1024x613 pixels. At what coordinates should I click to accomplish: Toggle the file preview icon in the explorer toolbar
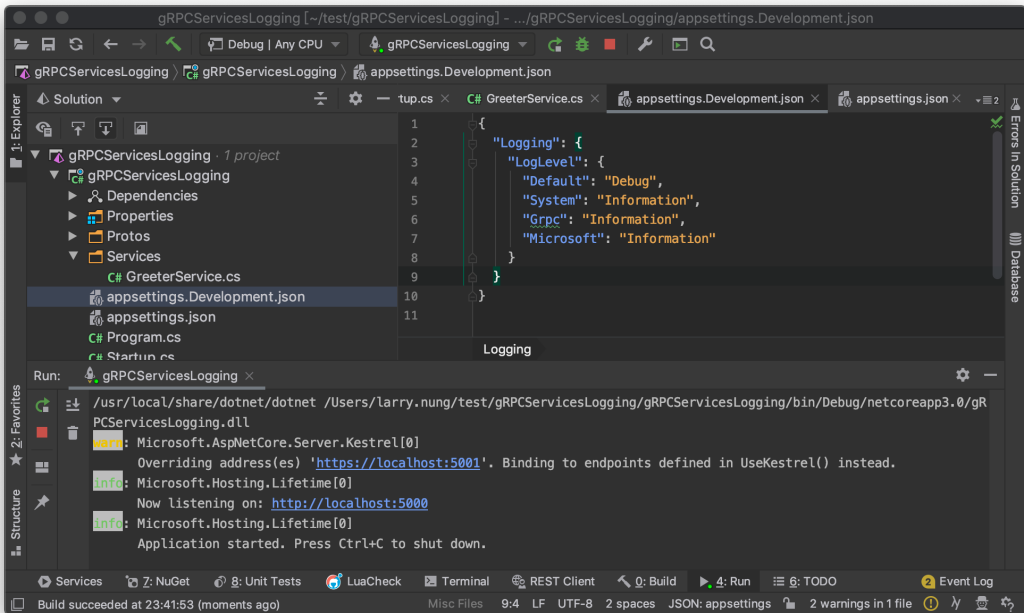(x=140, y=129)
